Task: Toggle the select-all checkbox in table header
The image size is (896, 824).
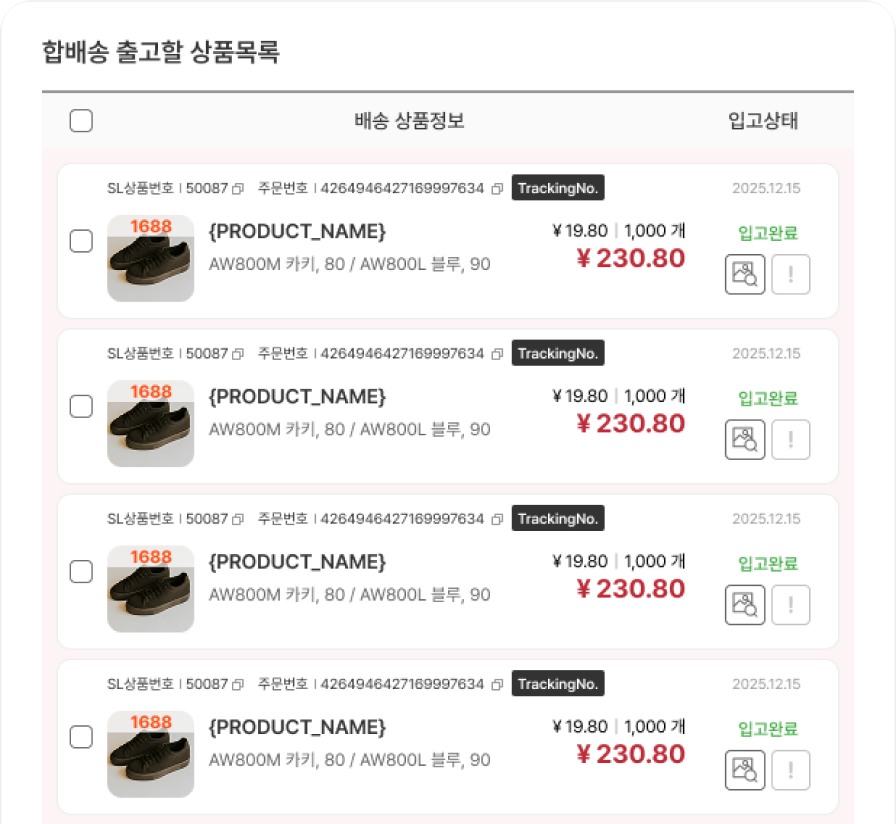Action: pyautogui.click(x=81, y=121)
